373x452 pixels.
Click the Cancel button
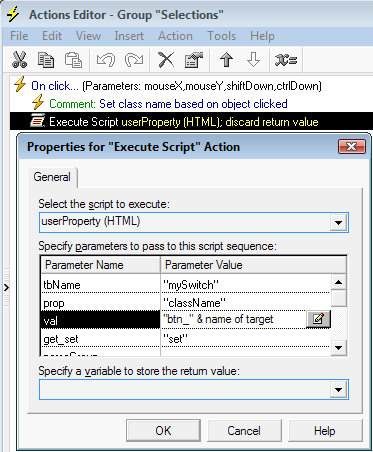[x=244, y=430]
